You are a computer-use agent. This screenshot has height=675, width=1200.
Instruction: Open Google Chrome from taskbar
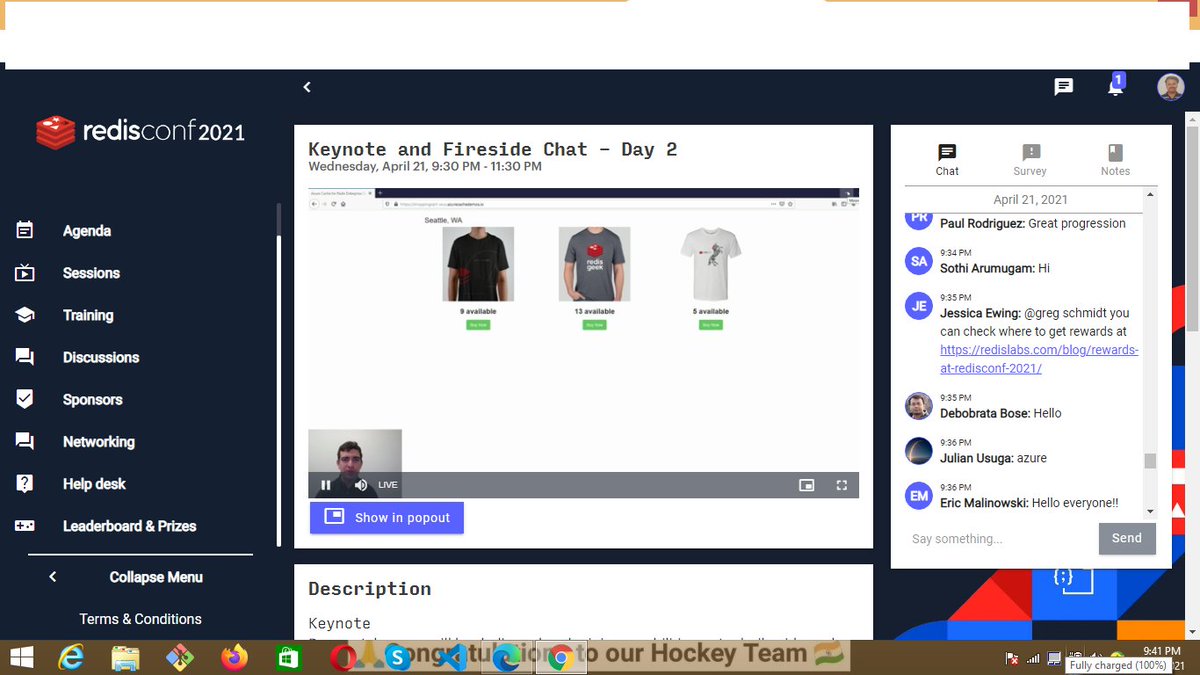tap(560, 657)
